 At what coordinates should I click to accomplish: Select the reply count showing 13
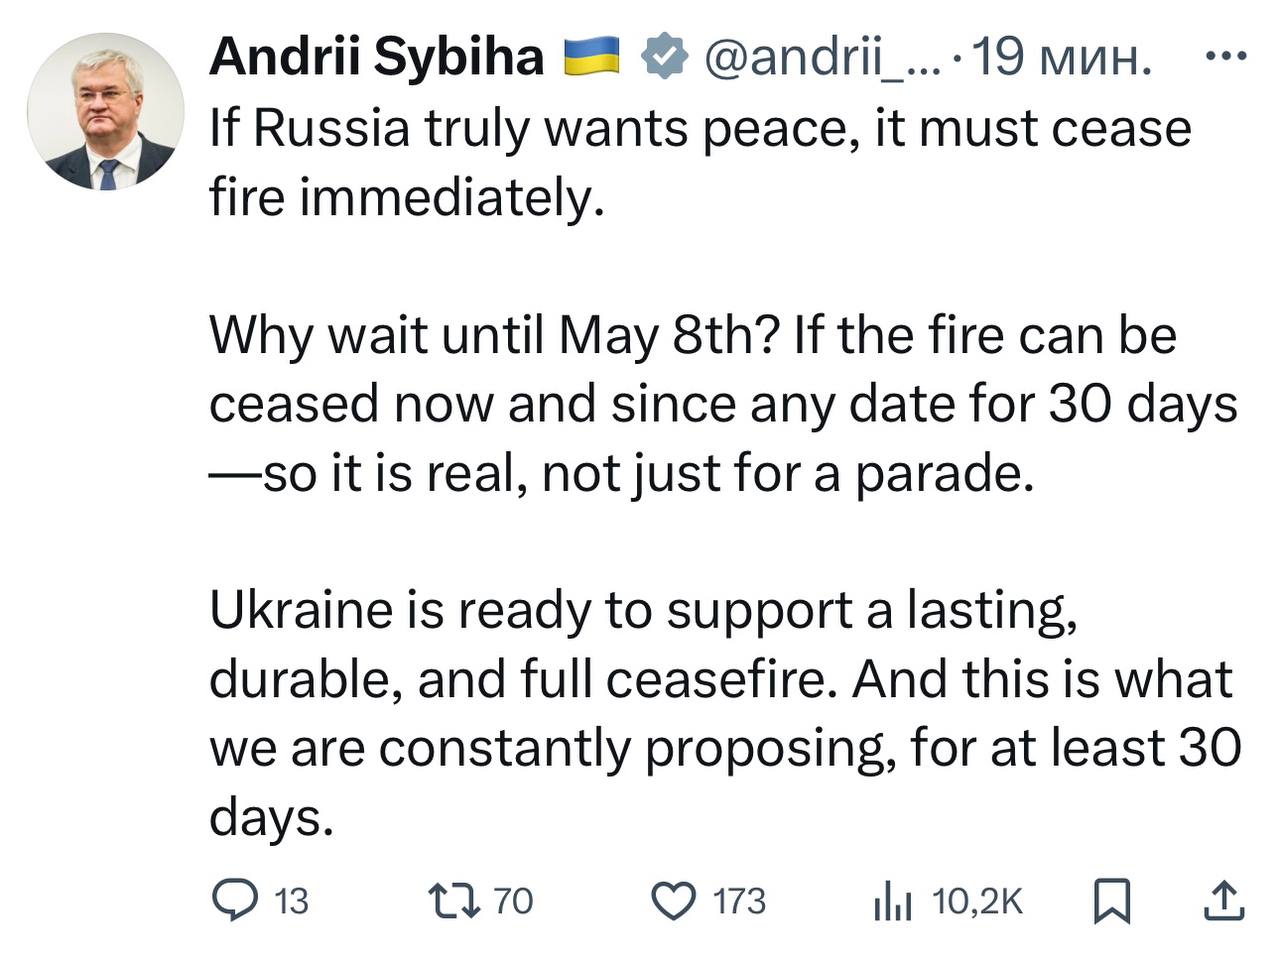(288, 901)
